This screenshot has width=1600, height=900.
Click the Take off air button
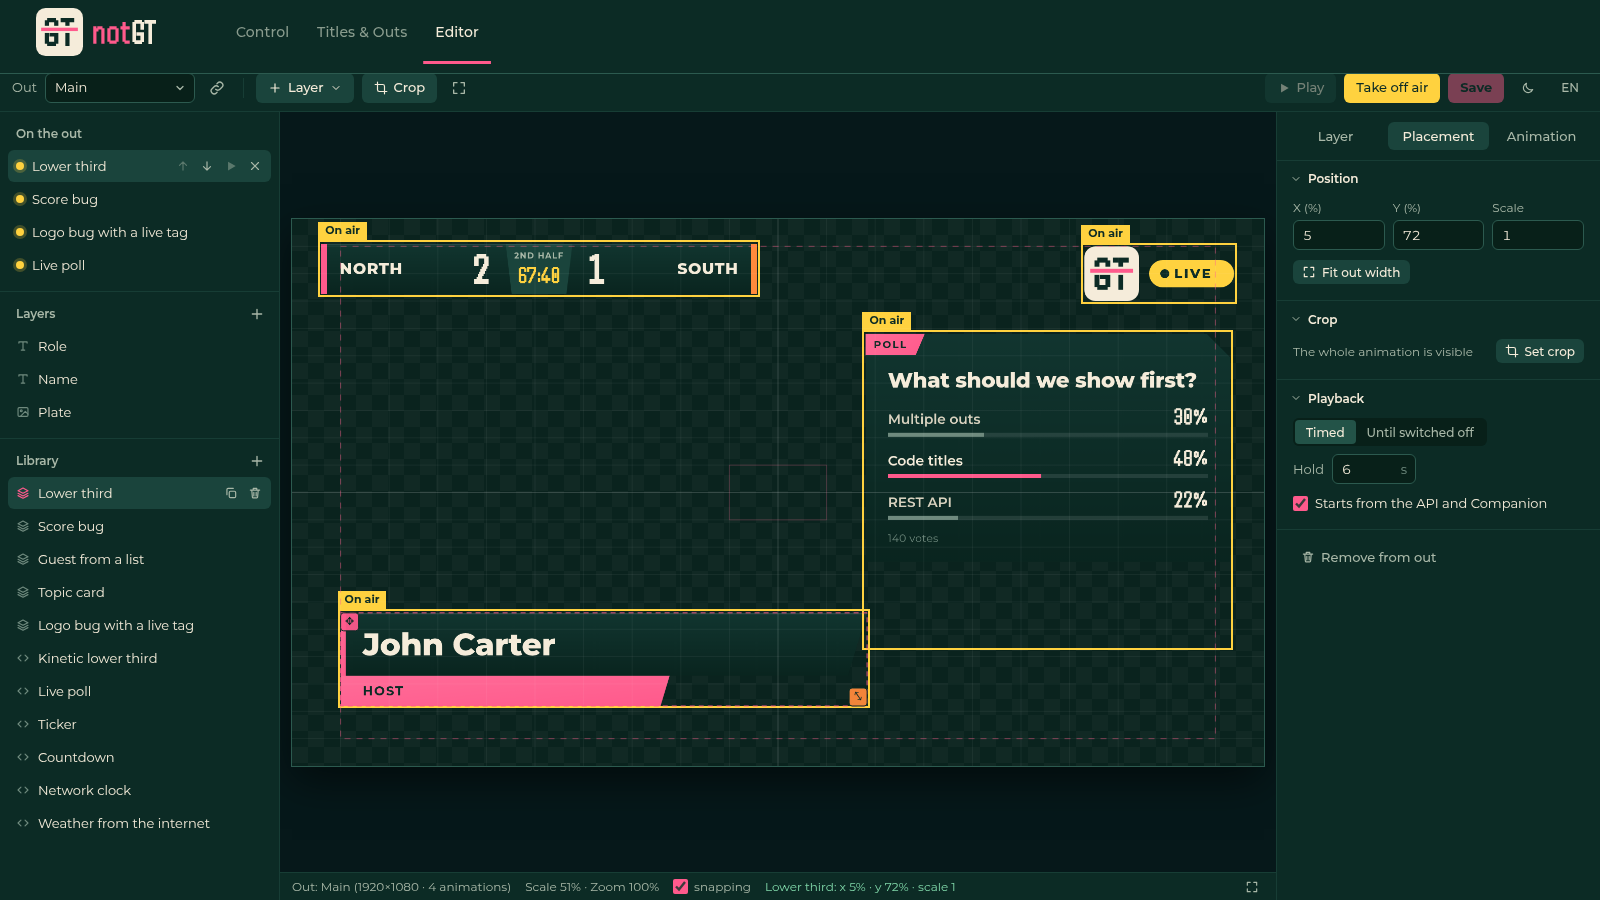point(1392,88)
